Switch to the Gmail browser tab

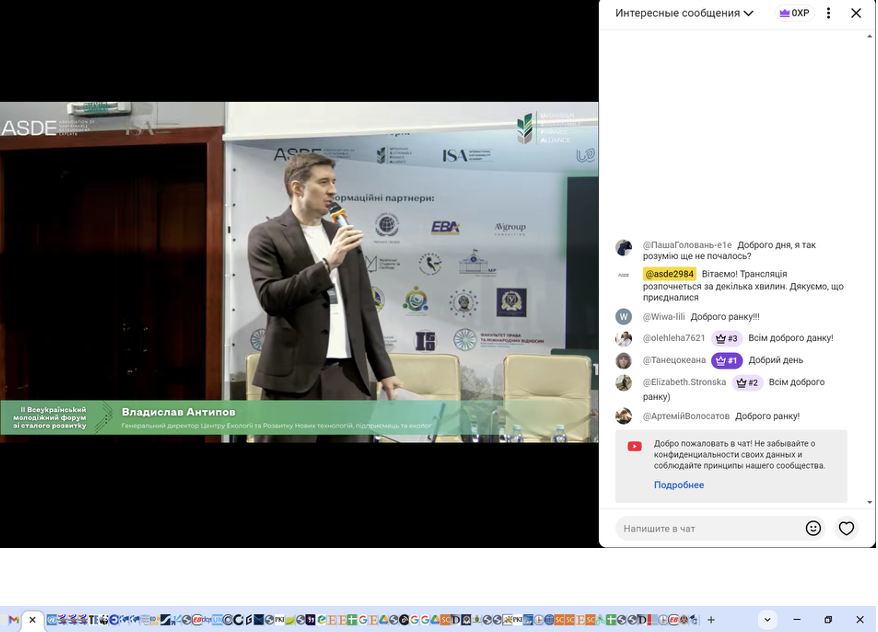click(13, 620)
